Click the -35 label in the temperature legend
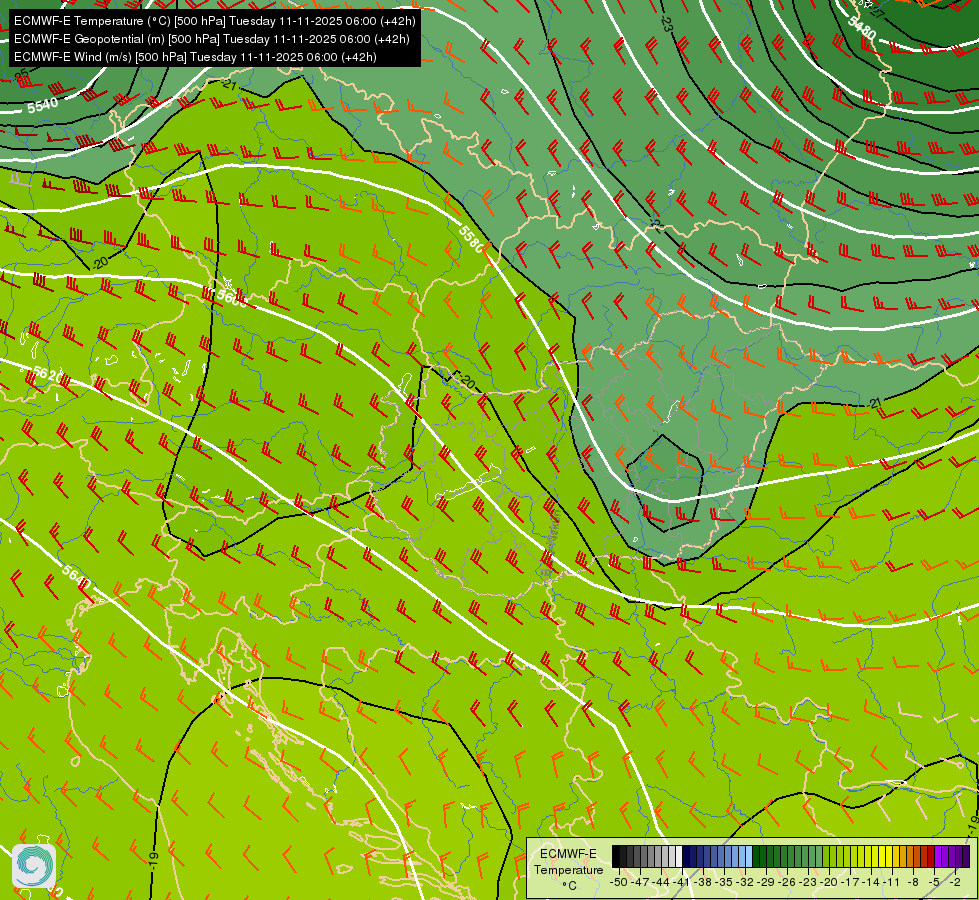Viewport: 979px width, 900px height. pyautogui.click(x=724, y=882)
